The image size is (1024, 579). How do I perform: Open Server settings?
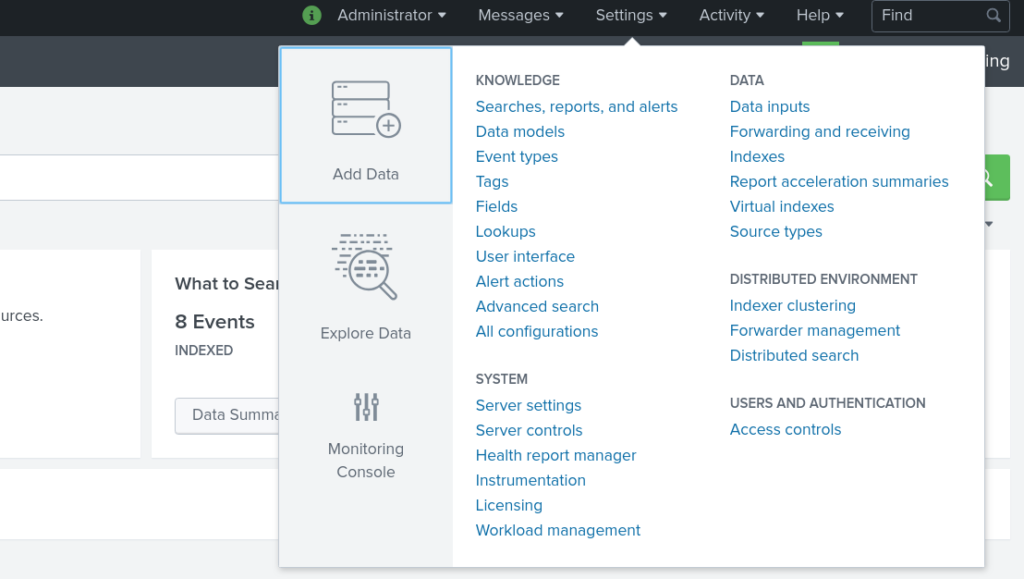click(528, 405)
